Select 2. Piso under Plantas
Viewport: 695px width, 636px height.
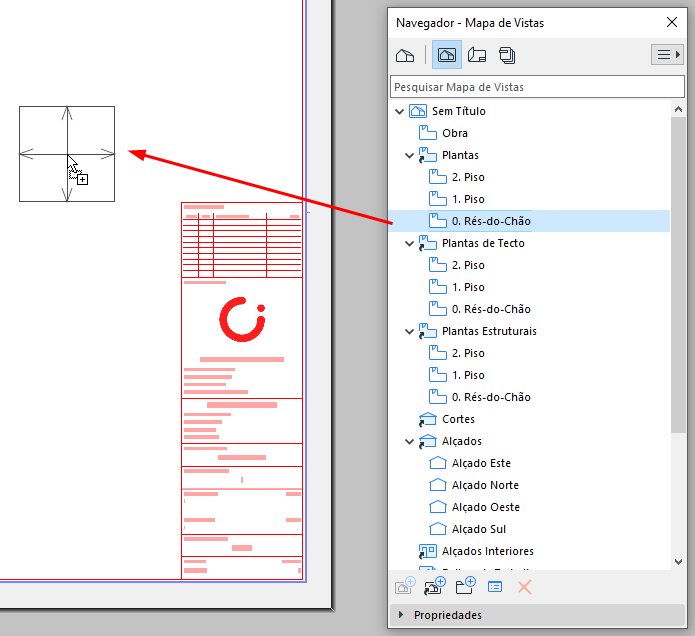coord(468,177)
